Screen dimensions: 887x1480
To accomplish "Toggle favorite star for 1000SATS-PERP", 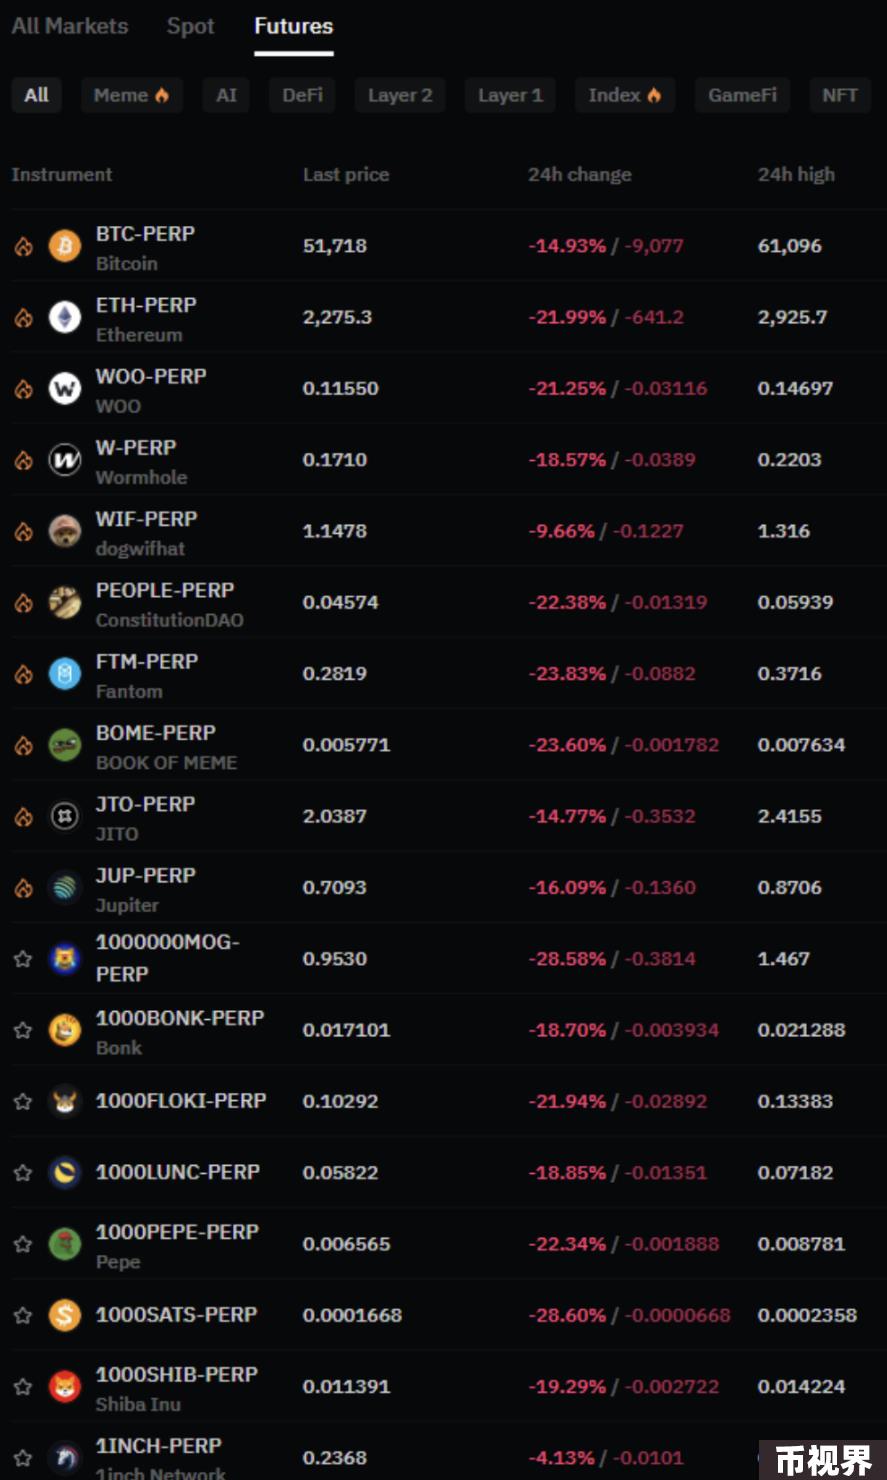I will [23, 1315].
